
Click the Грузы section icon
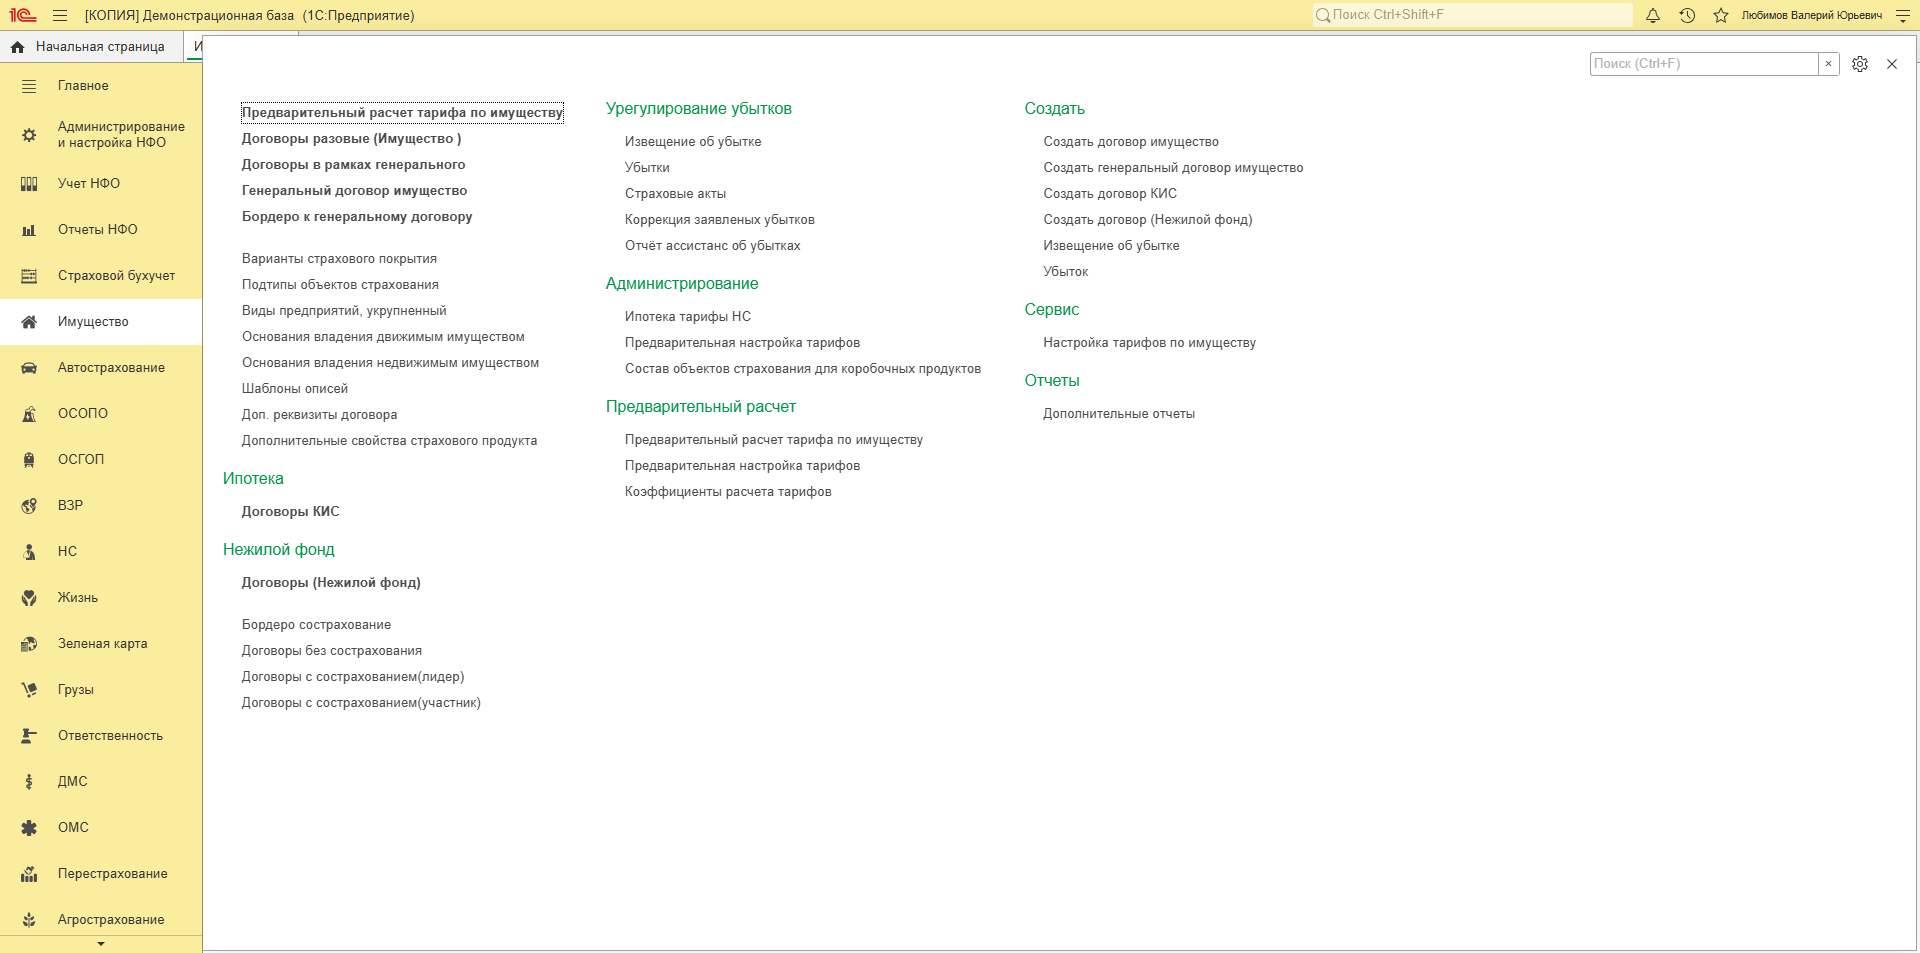click(x=29, y=690)
